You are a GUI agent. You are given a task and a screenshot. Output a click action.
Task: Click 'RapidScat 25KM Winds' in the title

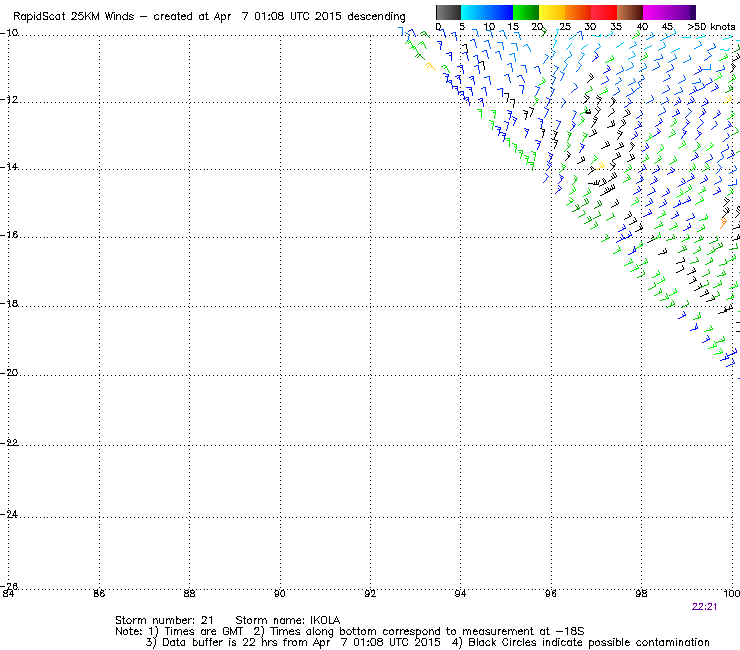point(74,17)
